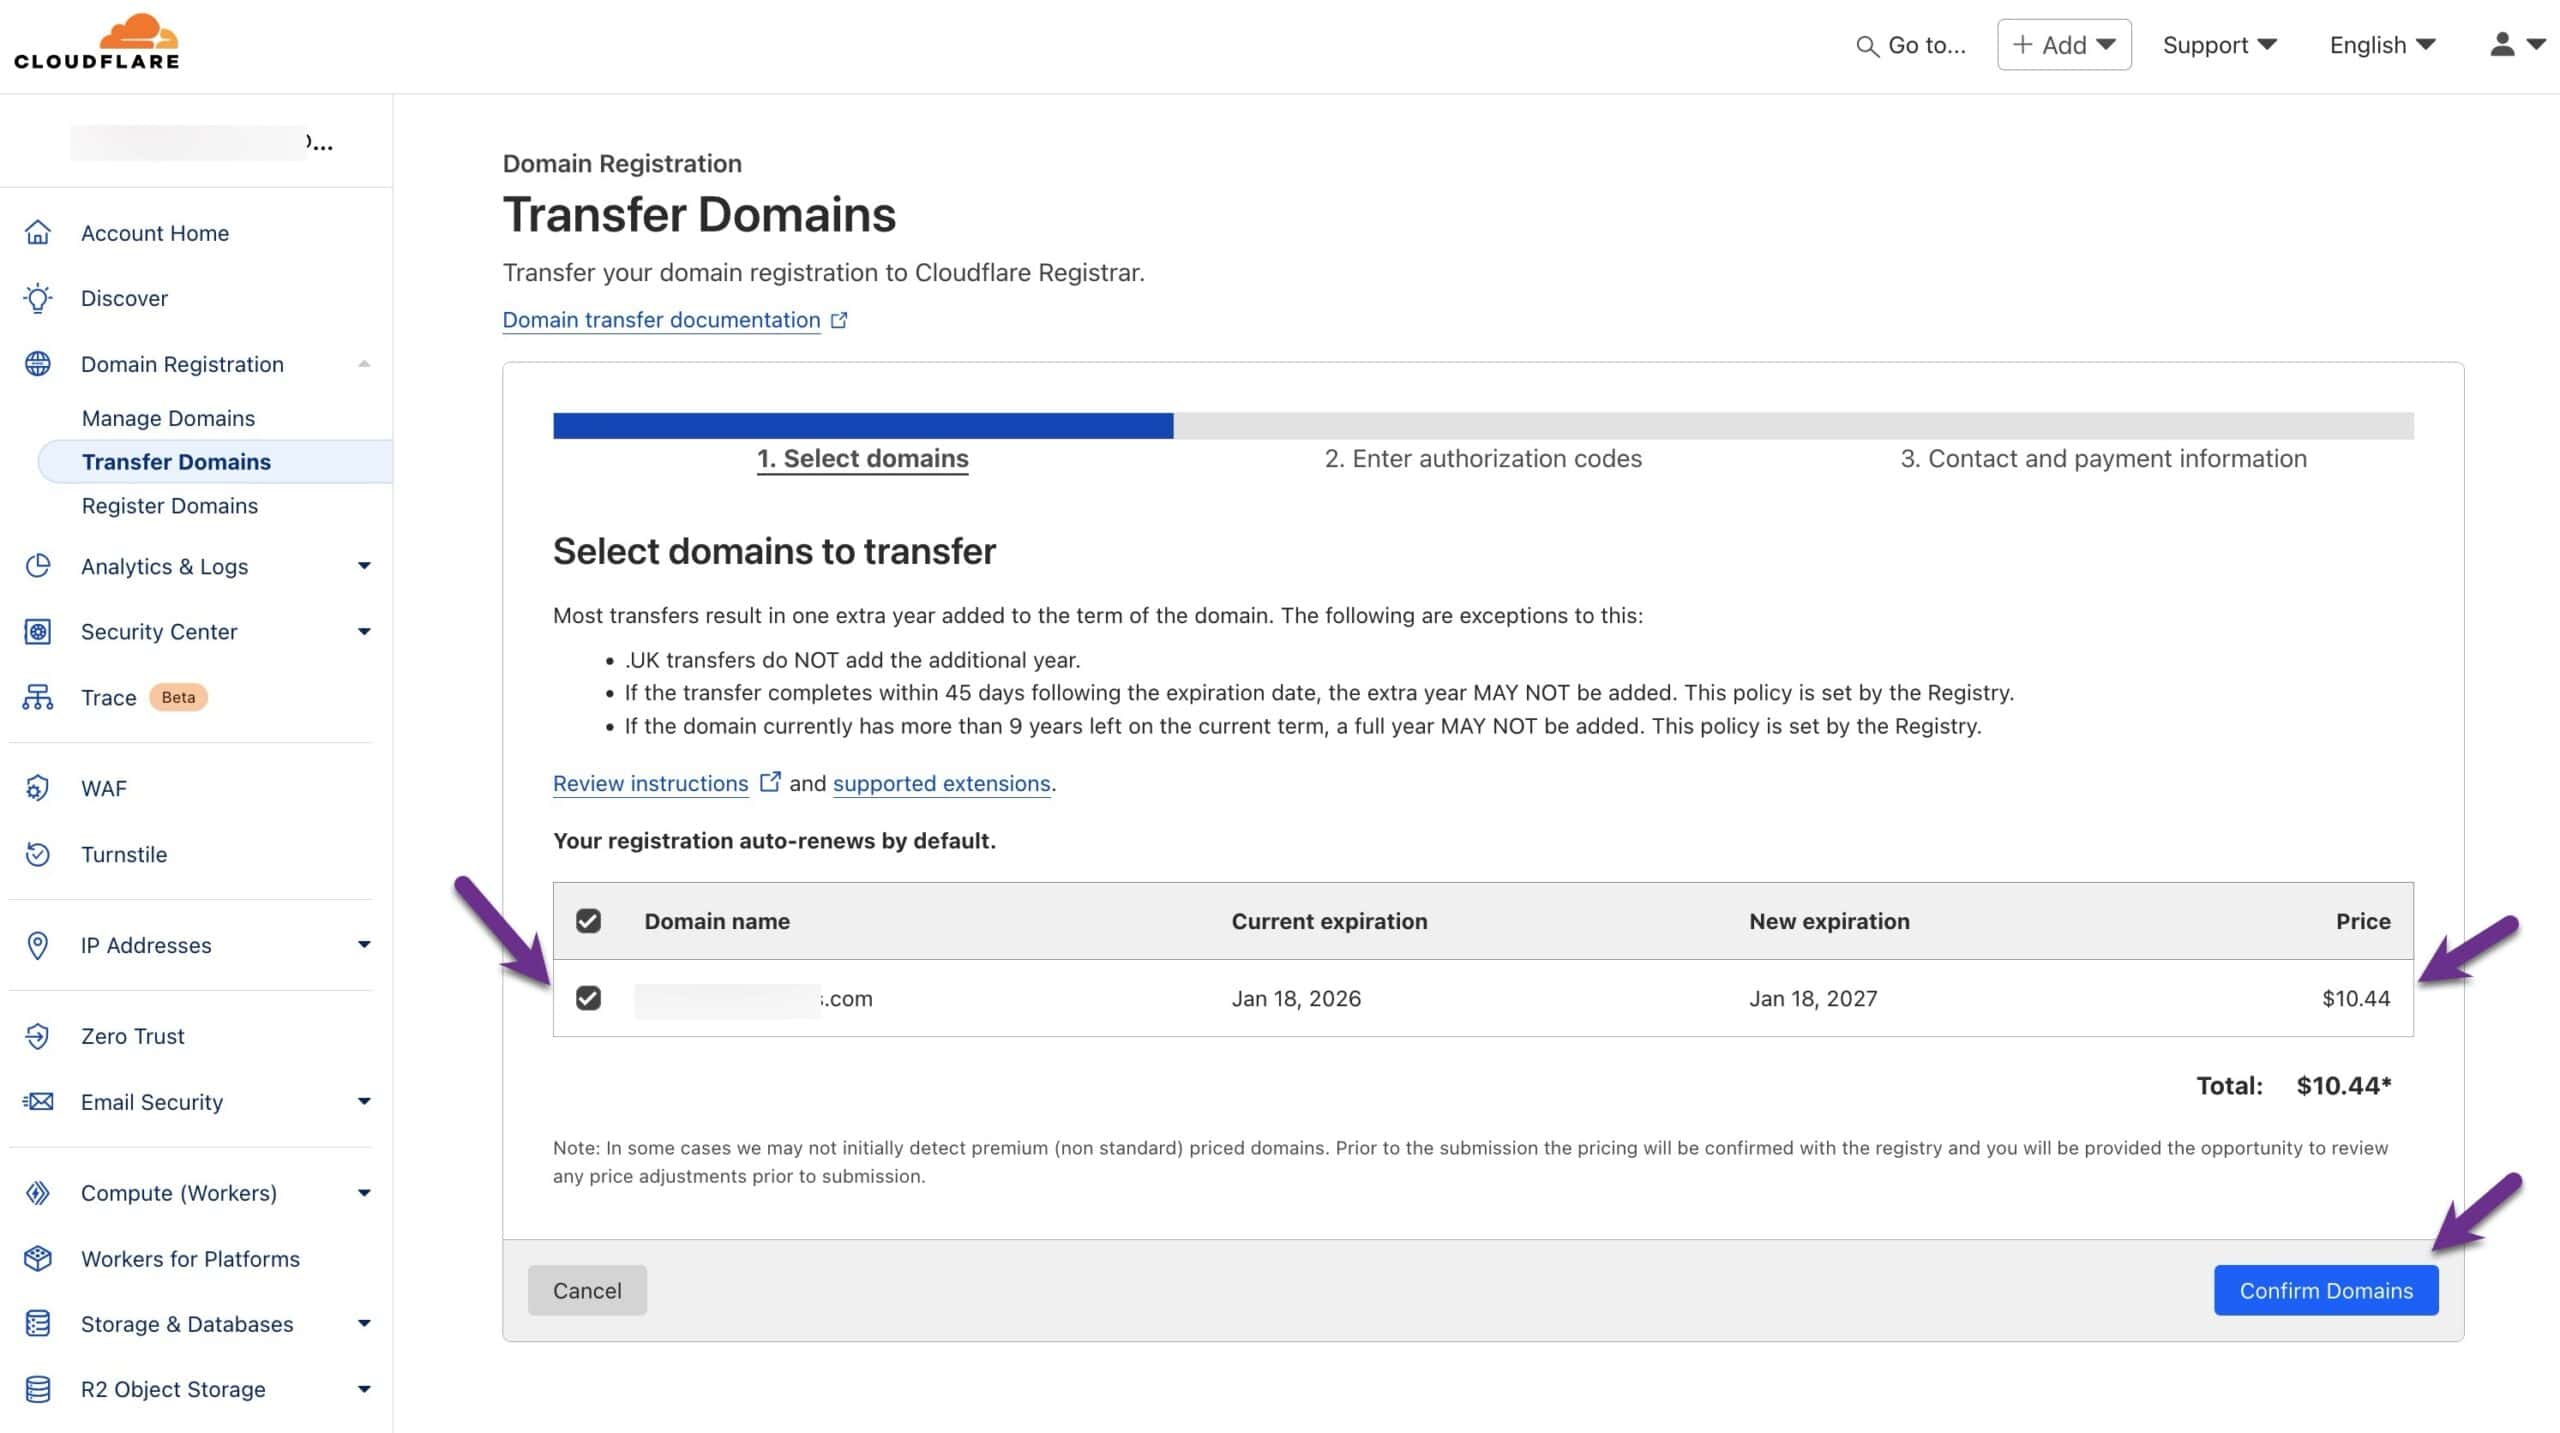Expand the Compute (Workers) arrow
This screenshot has width=2560, height=1433.
pyautogui.click(x=364, y=1193)
